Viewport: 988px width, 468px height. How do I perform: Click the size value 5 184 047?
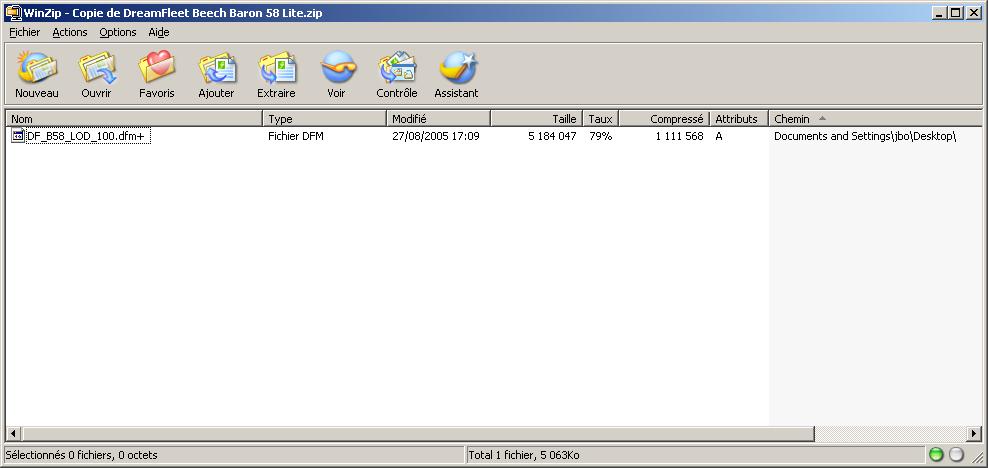(x=553, y=136)
